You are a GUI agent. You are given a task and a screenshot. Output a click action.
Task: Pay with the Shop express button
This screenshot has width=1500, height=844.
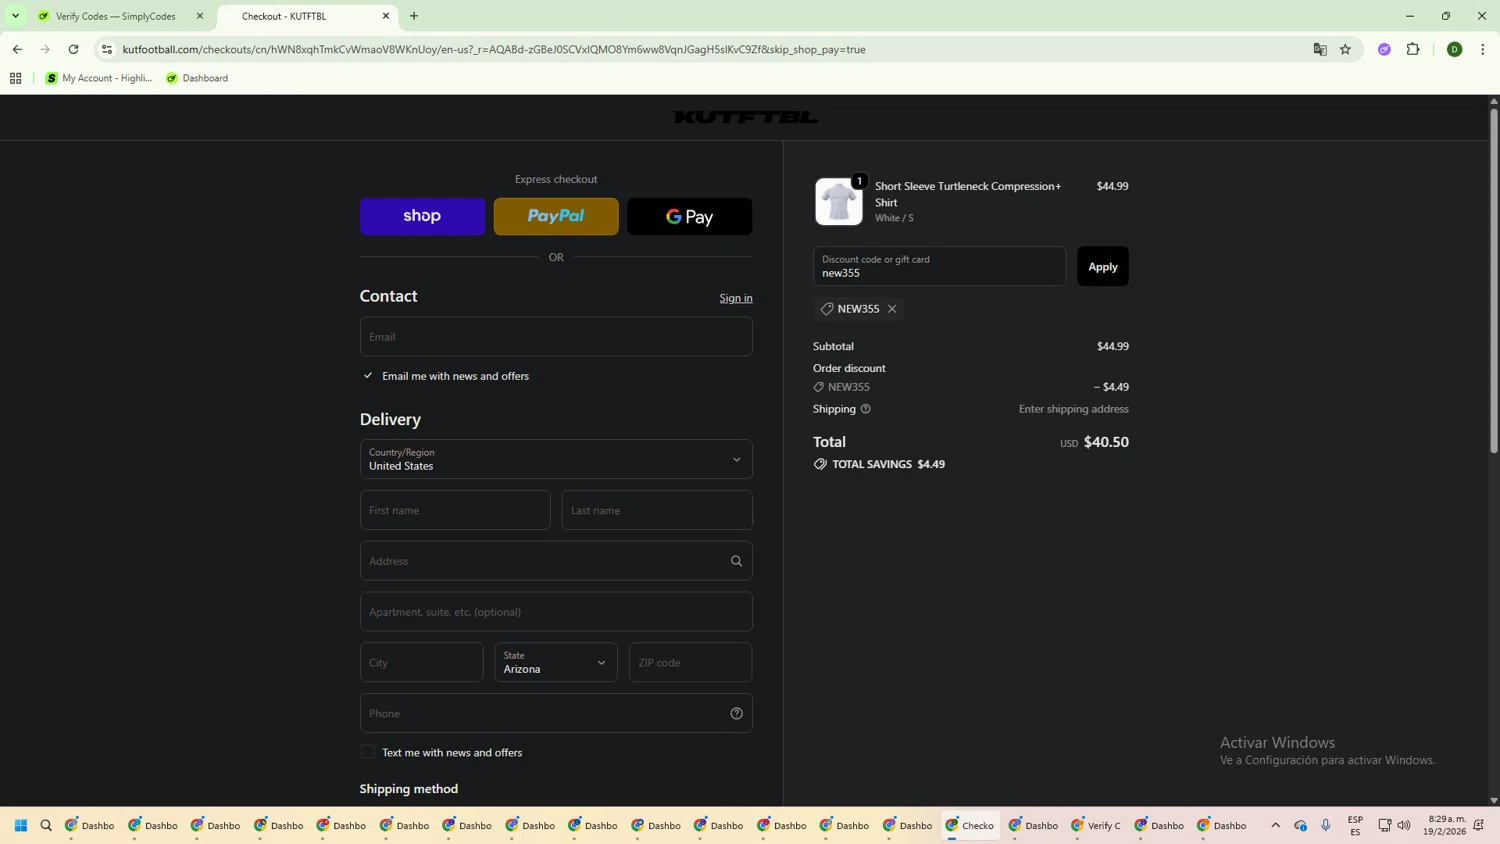pos(422,216)
